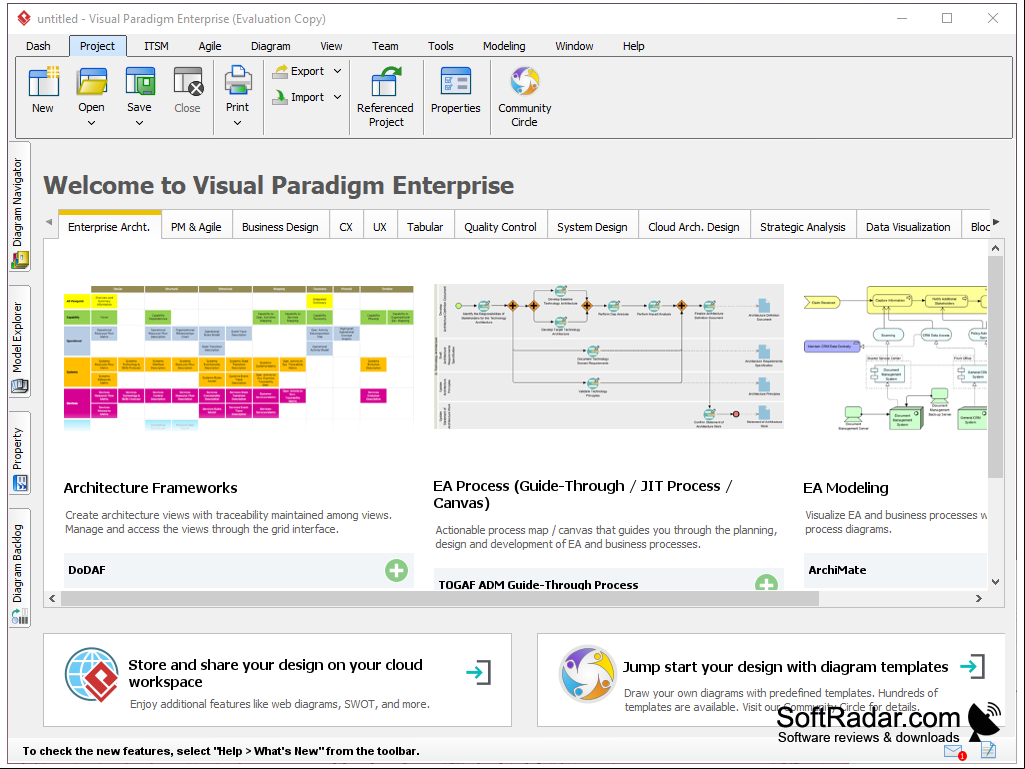The height and width of the screenshot is (769, 1025).
Task: Open diagram templates arrow icon
Action: point(973,666)
